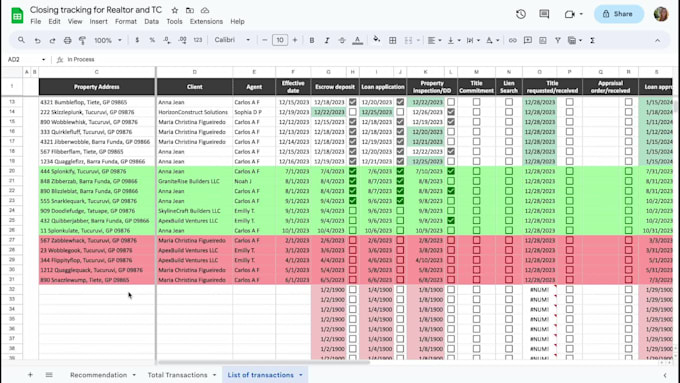
Task: Insert a link
Action: tap(513, 40)
